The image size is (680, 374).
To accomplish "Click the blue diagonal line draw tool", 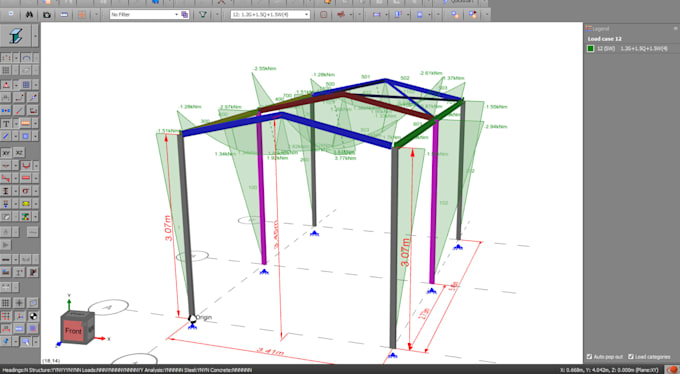I will coord(6,136).
